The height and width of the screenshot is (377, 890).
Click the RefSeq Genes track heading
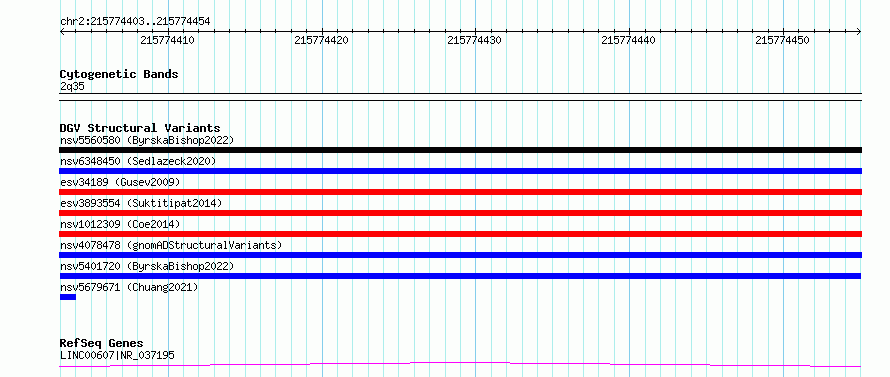point(101,343)
